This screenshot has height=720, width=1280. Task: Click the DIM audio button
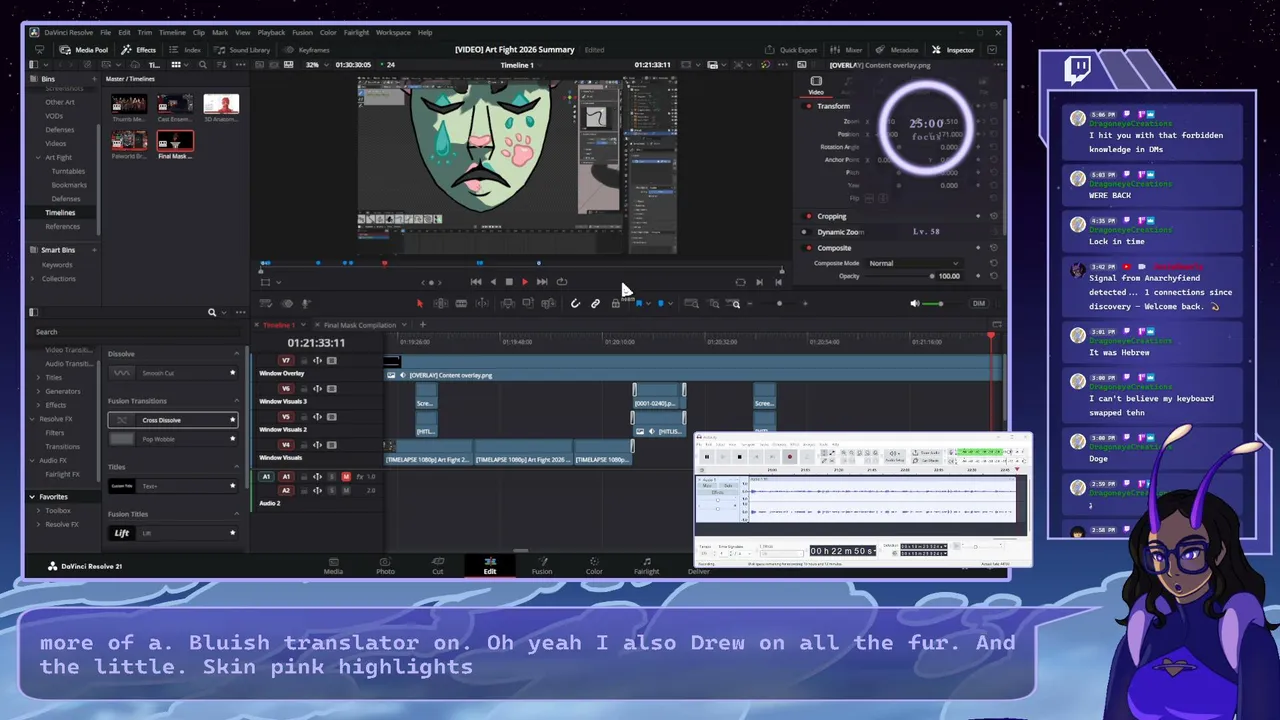tap(979, 303)
